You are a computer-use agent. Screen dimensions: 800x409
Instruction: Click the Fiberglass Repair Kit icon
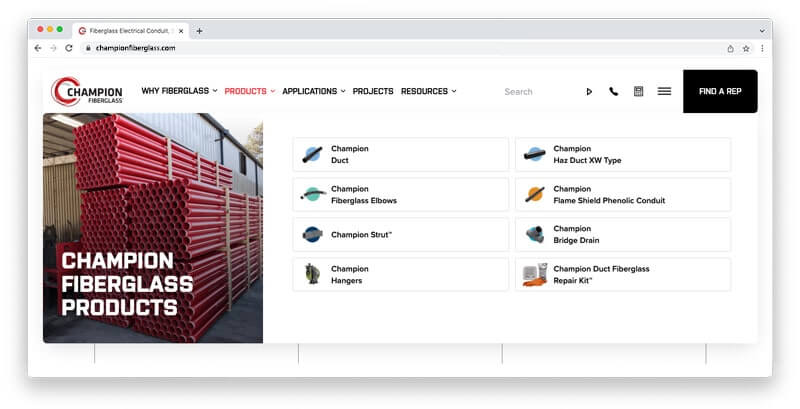coord(535,274)
